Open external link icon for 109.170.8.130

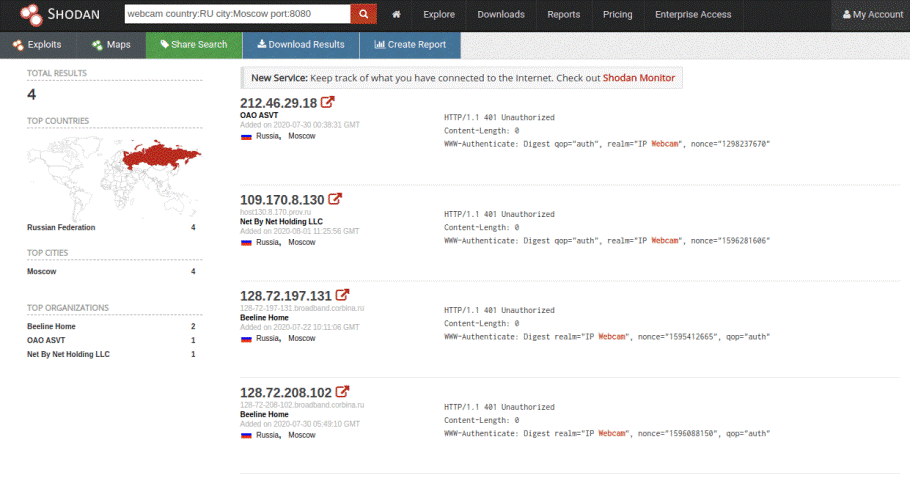point(335,199)
